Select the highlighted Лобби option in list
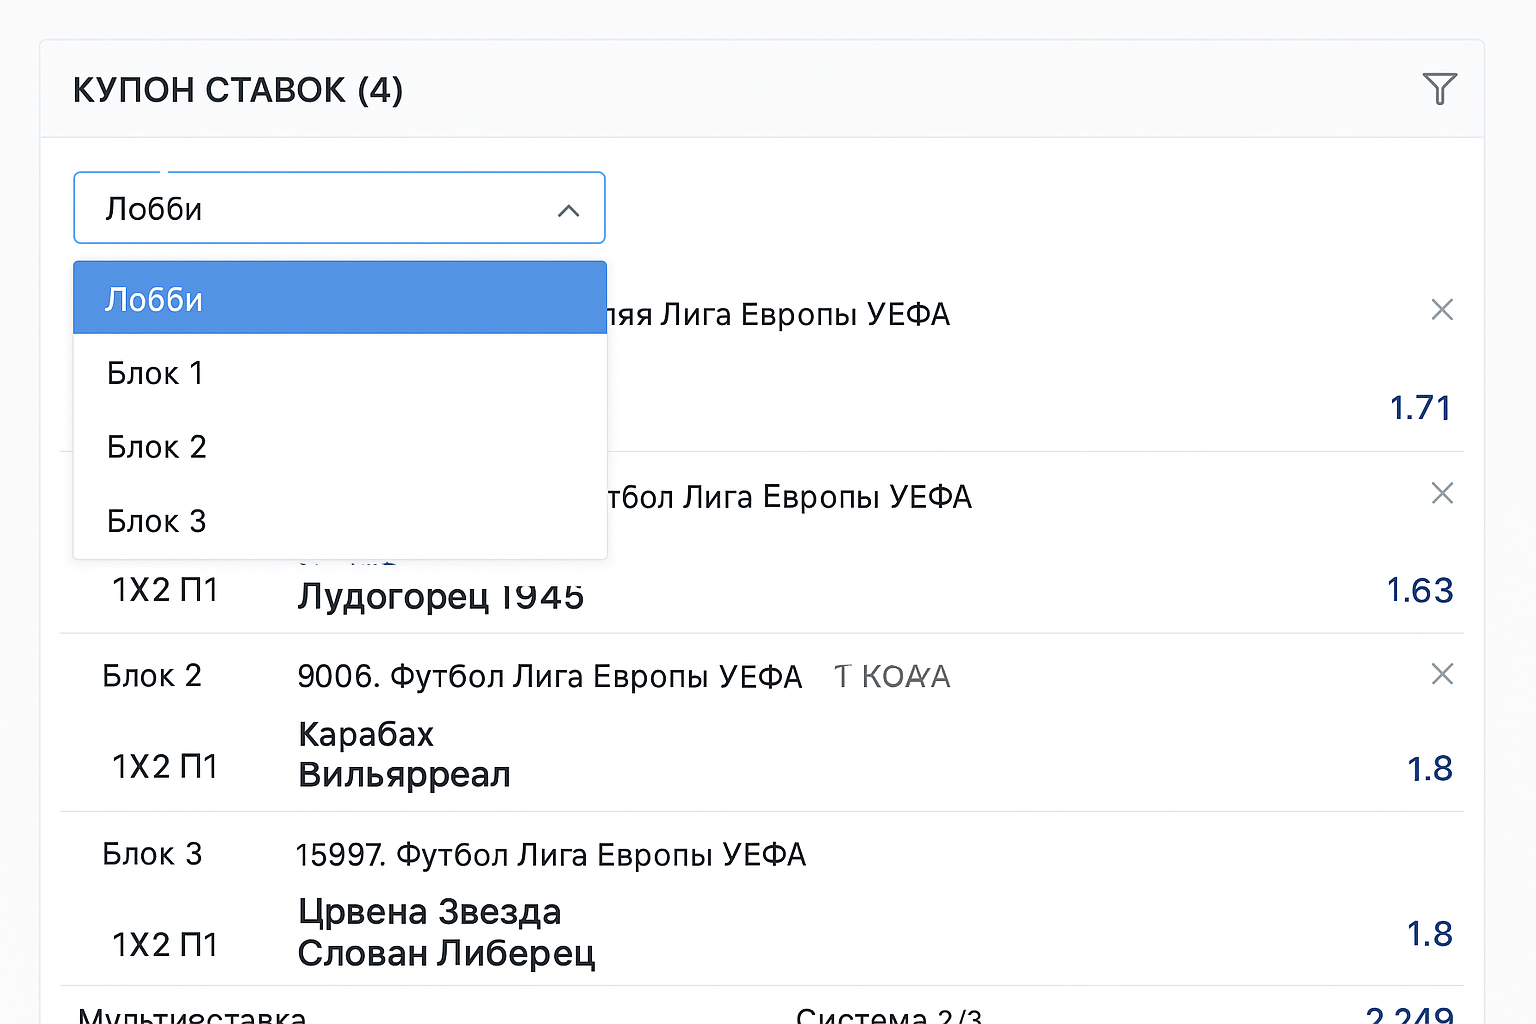This screenshot has width=1536, height=1024. click(340, 299)
